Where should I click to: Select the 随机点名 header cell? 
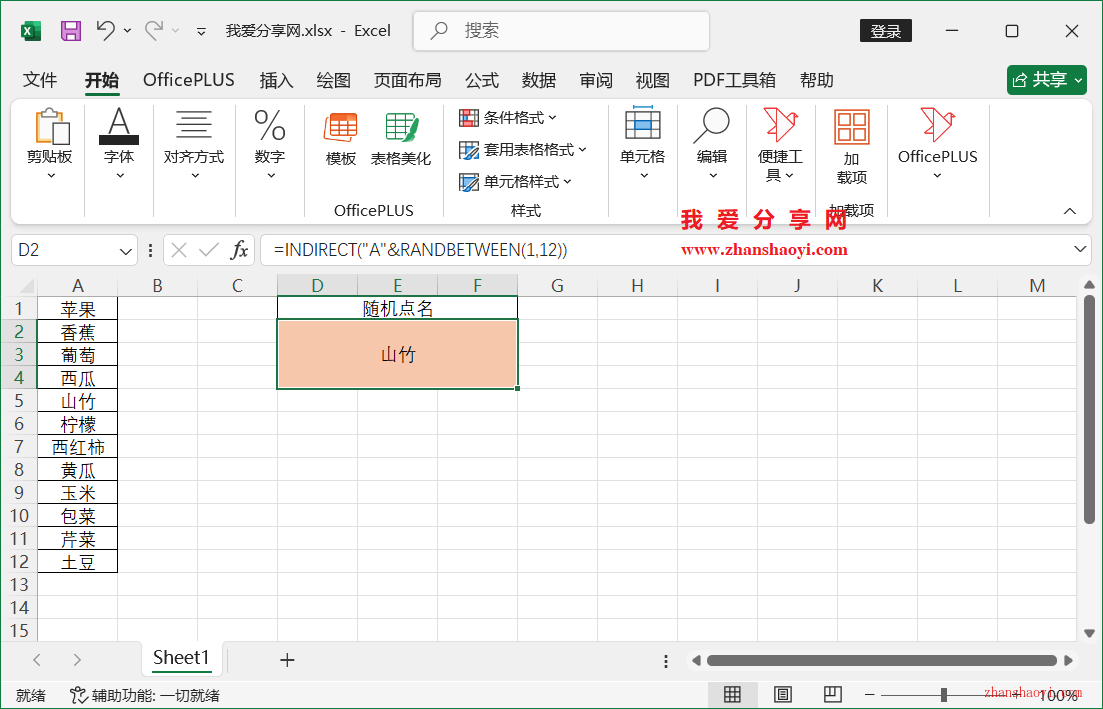pyautogui.click(x=397, y=309)
